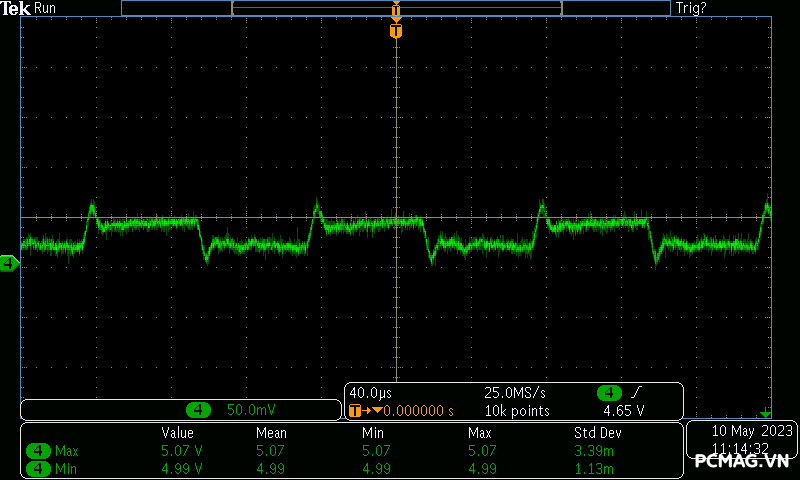Click the trigger source channel 4 badge
Screen dimensions: 800x480
click(609, 392)
